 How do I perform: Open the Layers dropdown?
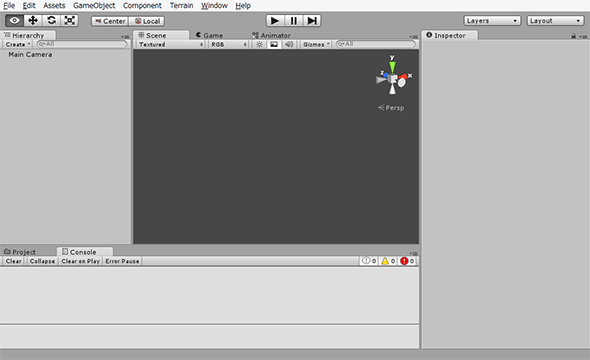492,21
